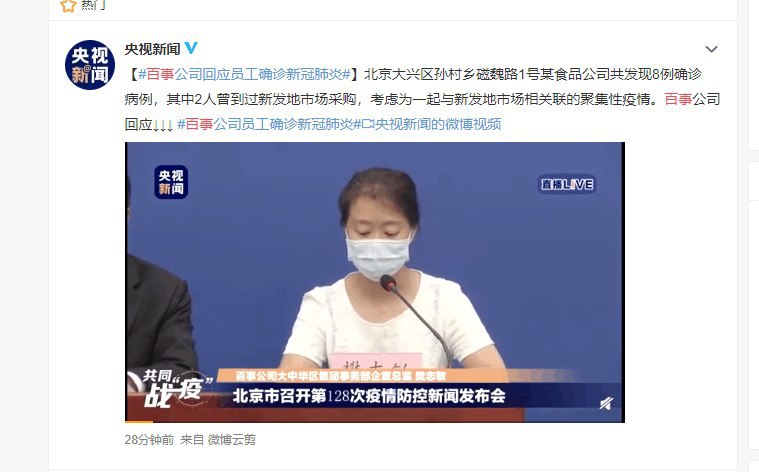Play the press conference video
Viewport: 759px width, 472px height.
(375, 282)
